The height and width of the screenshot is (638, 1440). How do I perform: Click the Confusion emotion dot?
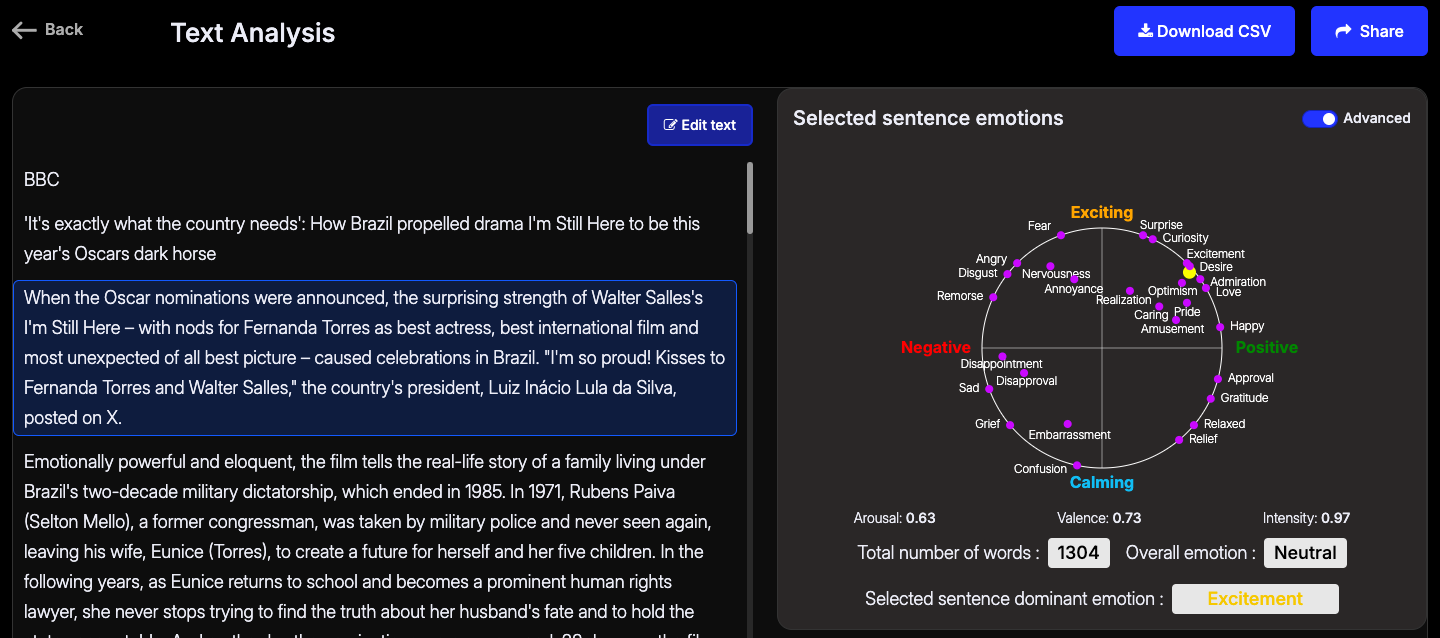point(1077,465)
